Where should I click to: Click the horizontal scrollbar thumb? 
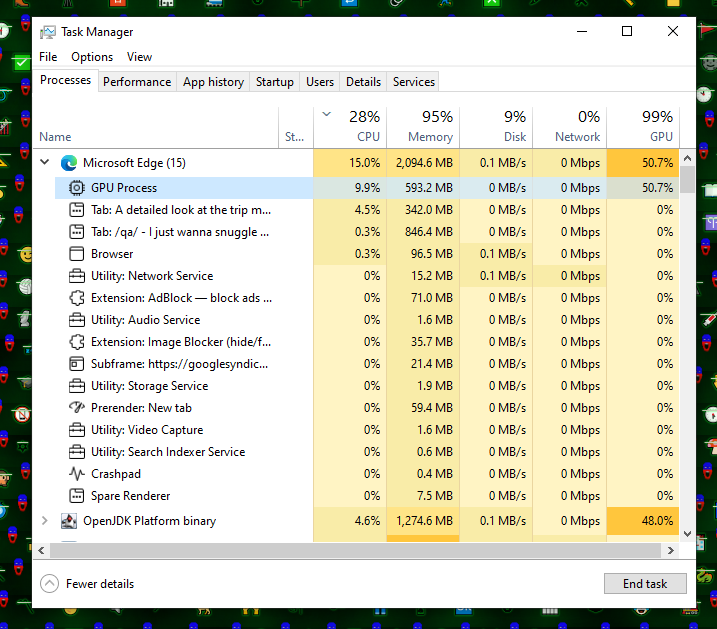click(x=355, y=550)
